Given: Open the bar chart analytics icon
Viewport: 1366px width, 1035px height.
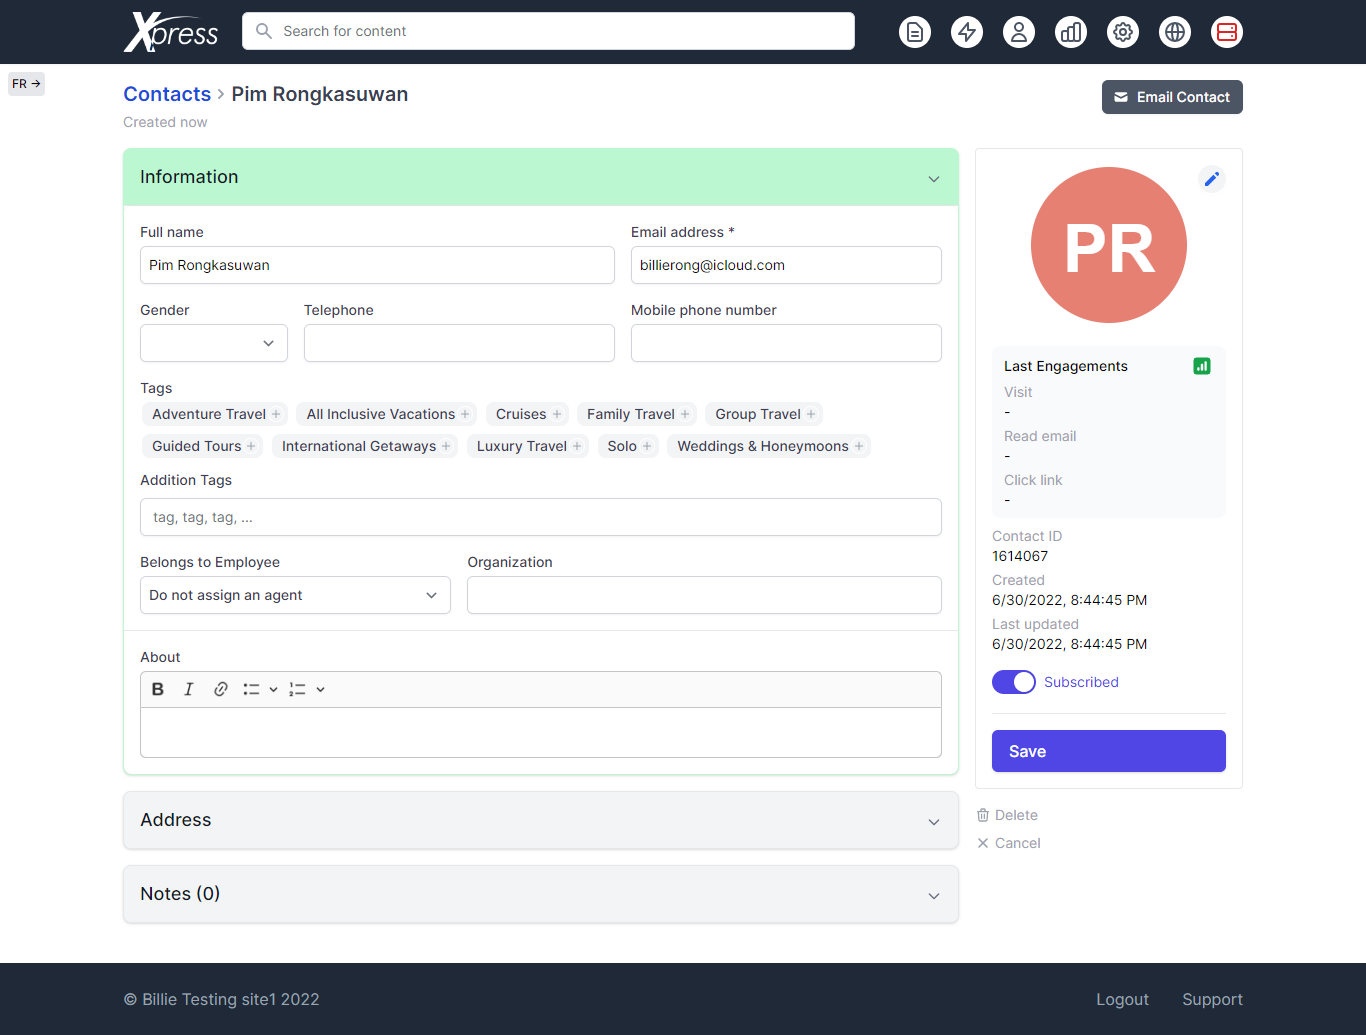Looking at the screenshot, I should point(1070,32).
